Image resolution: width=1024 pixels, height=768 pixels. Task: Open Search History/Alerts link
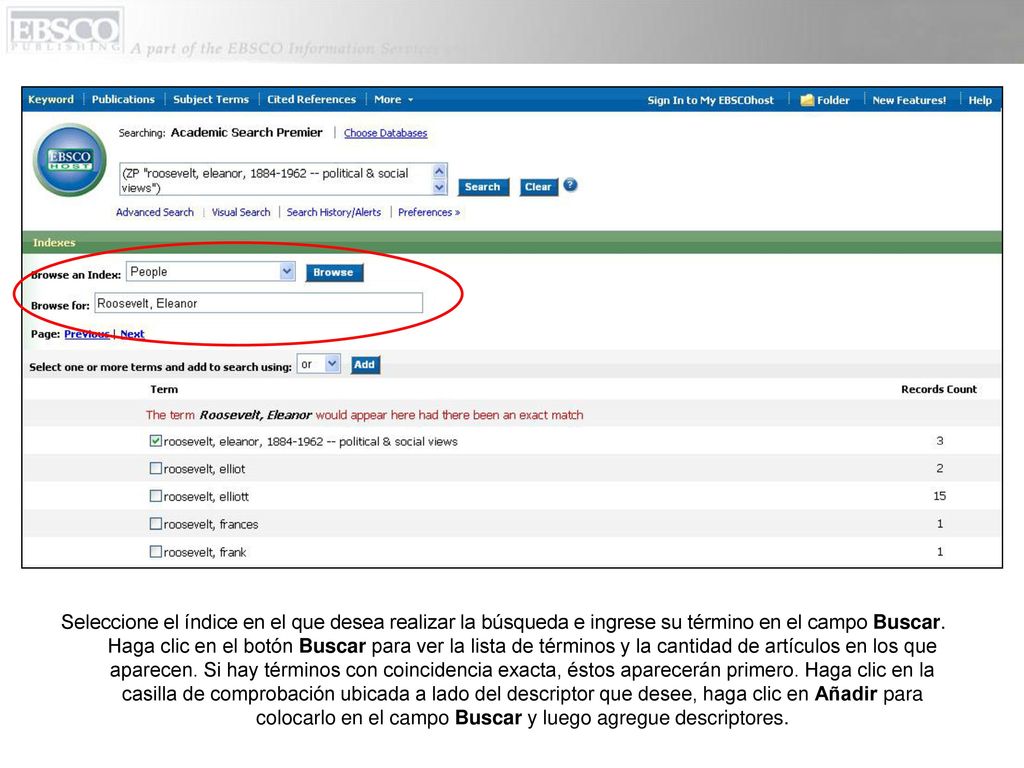pos(334,212)
